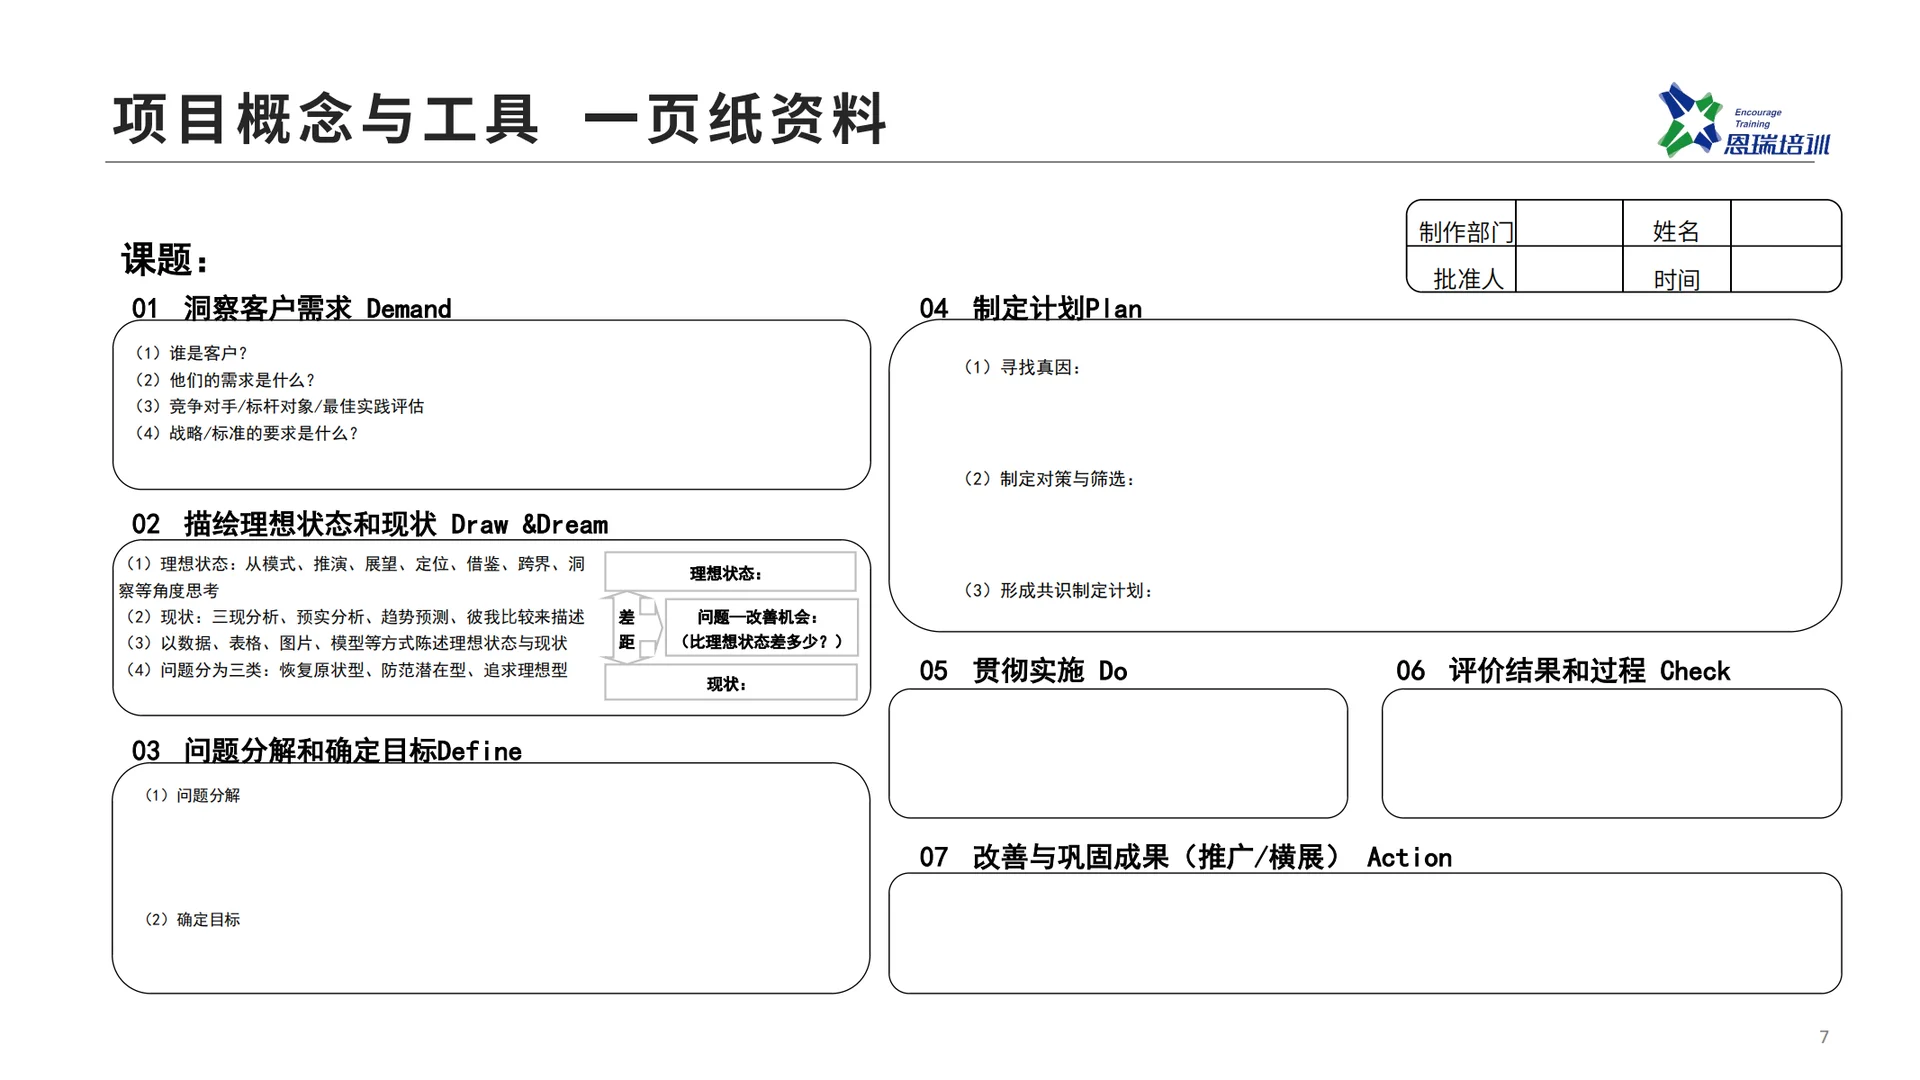Click the slide title 项目概念与工具 一页纸资料

click(x=500, y=119)
